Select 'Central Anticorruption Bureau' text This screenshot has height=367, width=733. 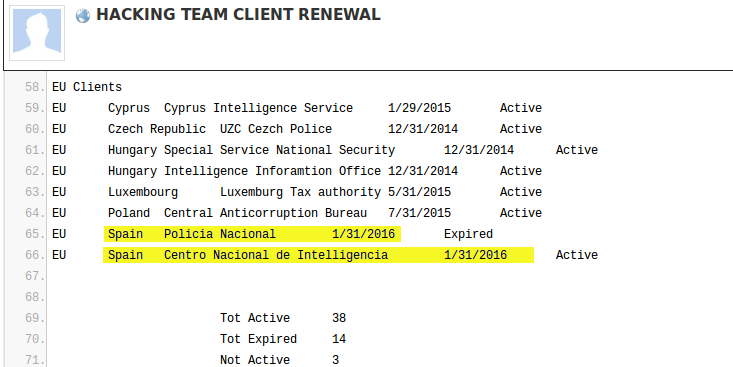(266, 213)
